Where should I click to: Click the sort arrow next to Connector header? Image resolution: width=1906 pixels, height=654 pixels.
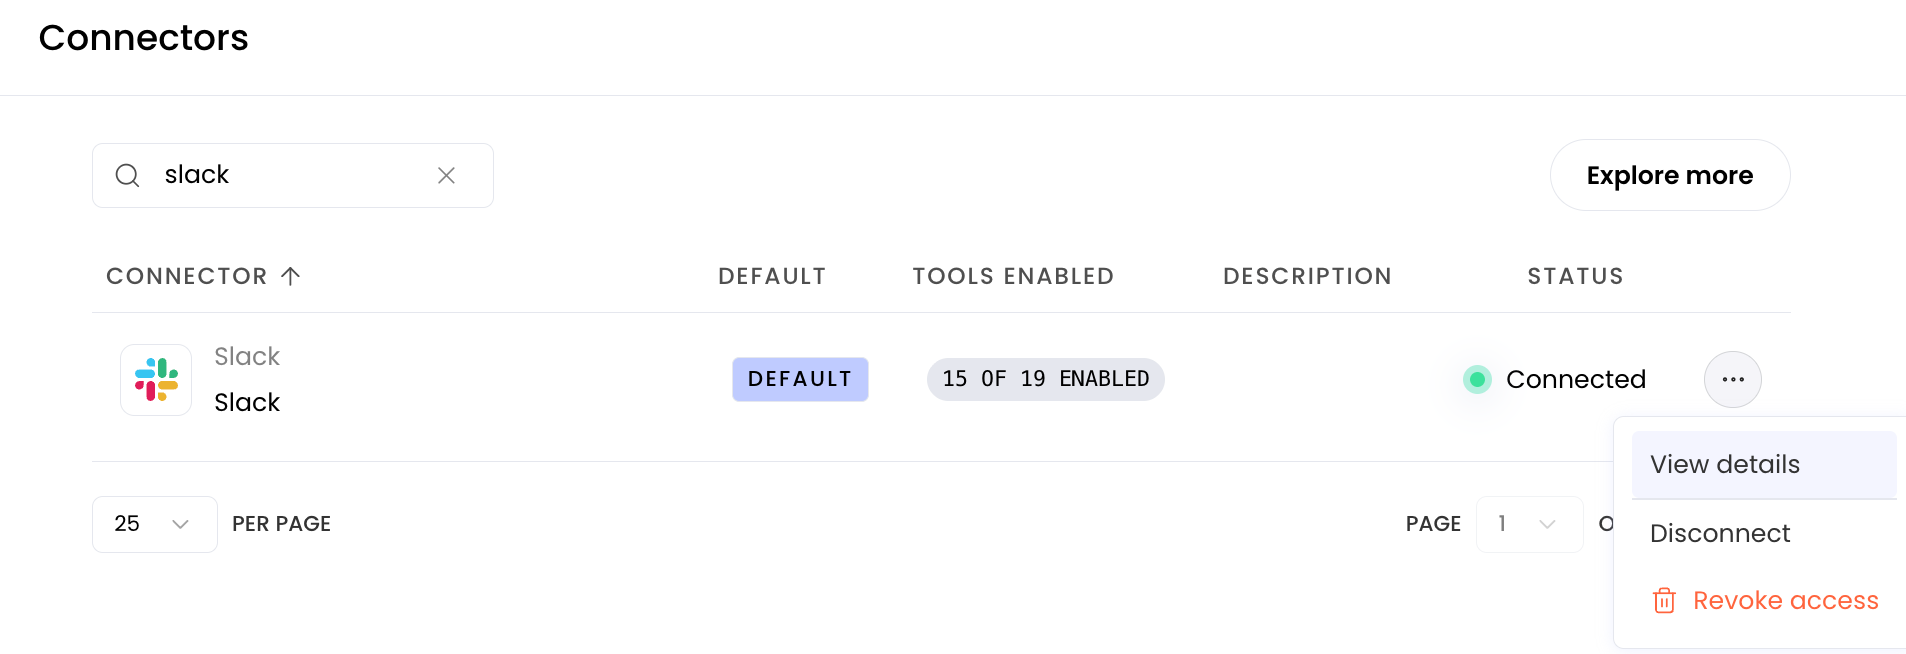click(x=290, y=276)
